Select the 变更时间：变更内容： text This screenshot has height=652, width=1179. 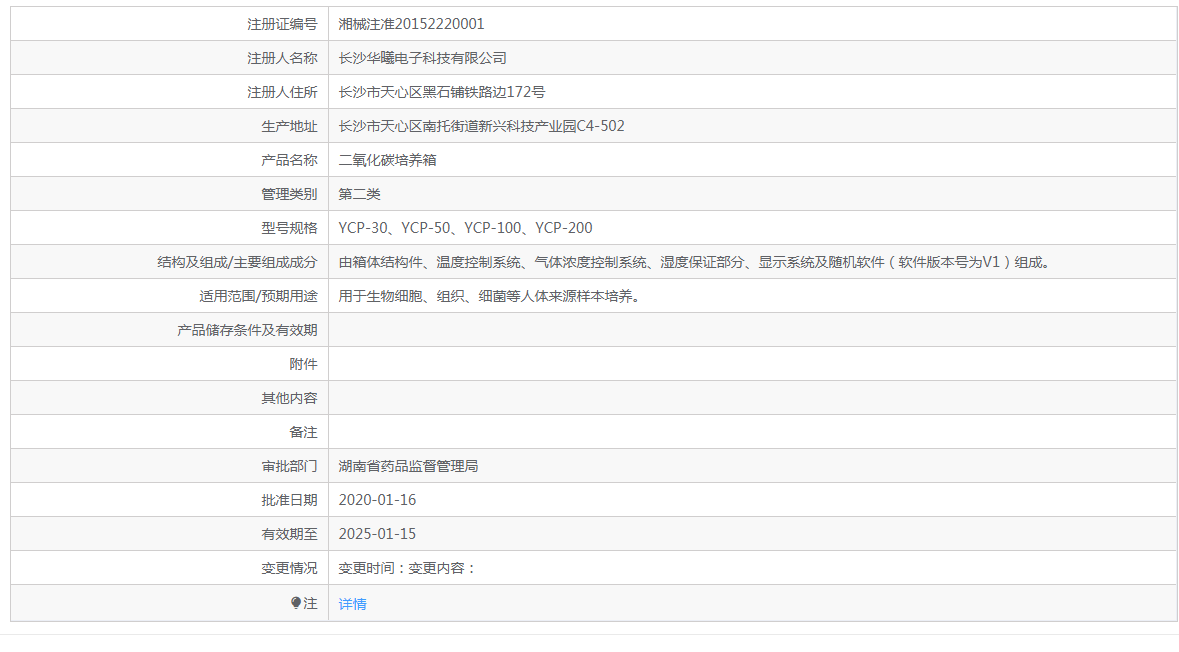408,569
